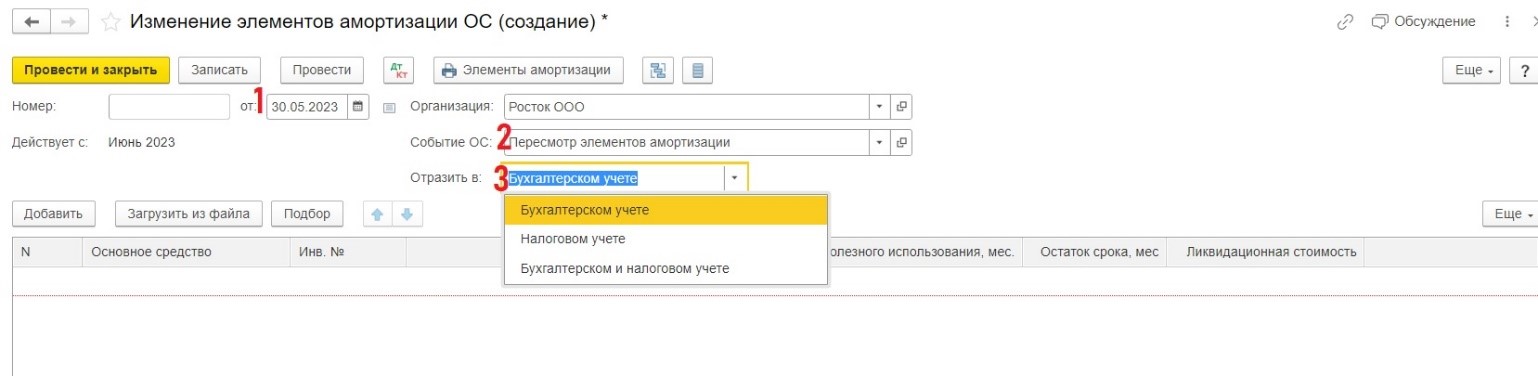Open the Росток ООО organization record

901,106
